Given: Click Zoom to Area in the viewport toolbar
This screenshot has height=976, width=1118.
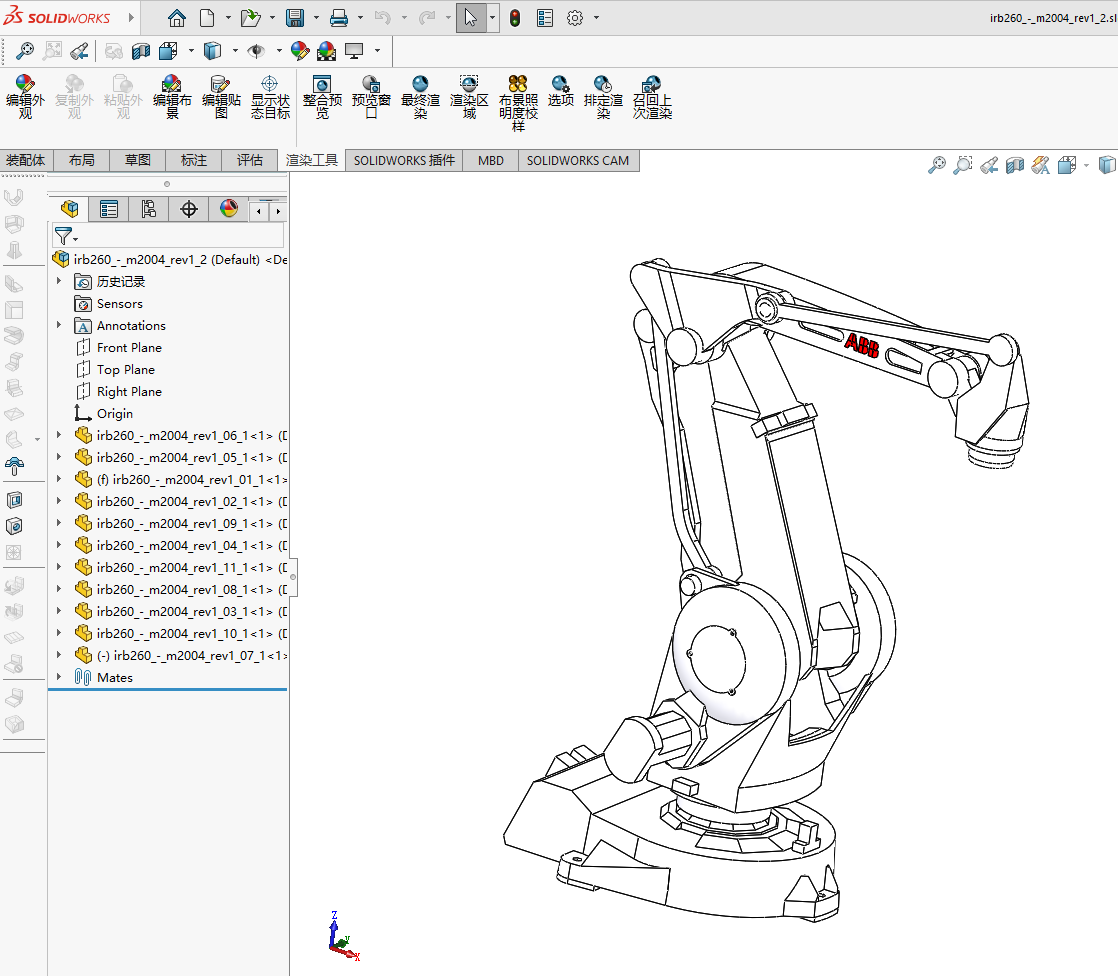Looking at the screenshot, I should point(962,166).
